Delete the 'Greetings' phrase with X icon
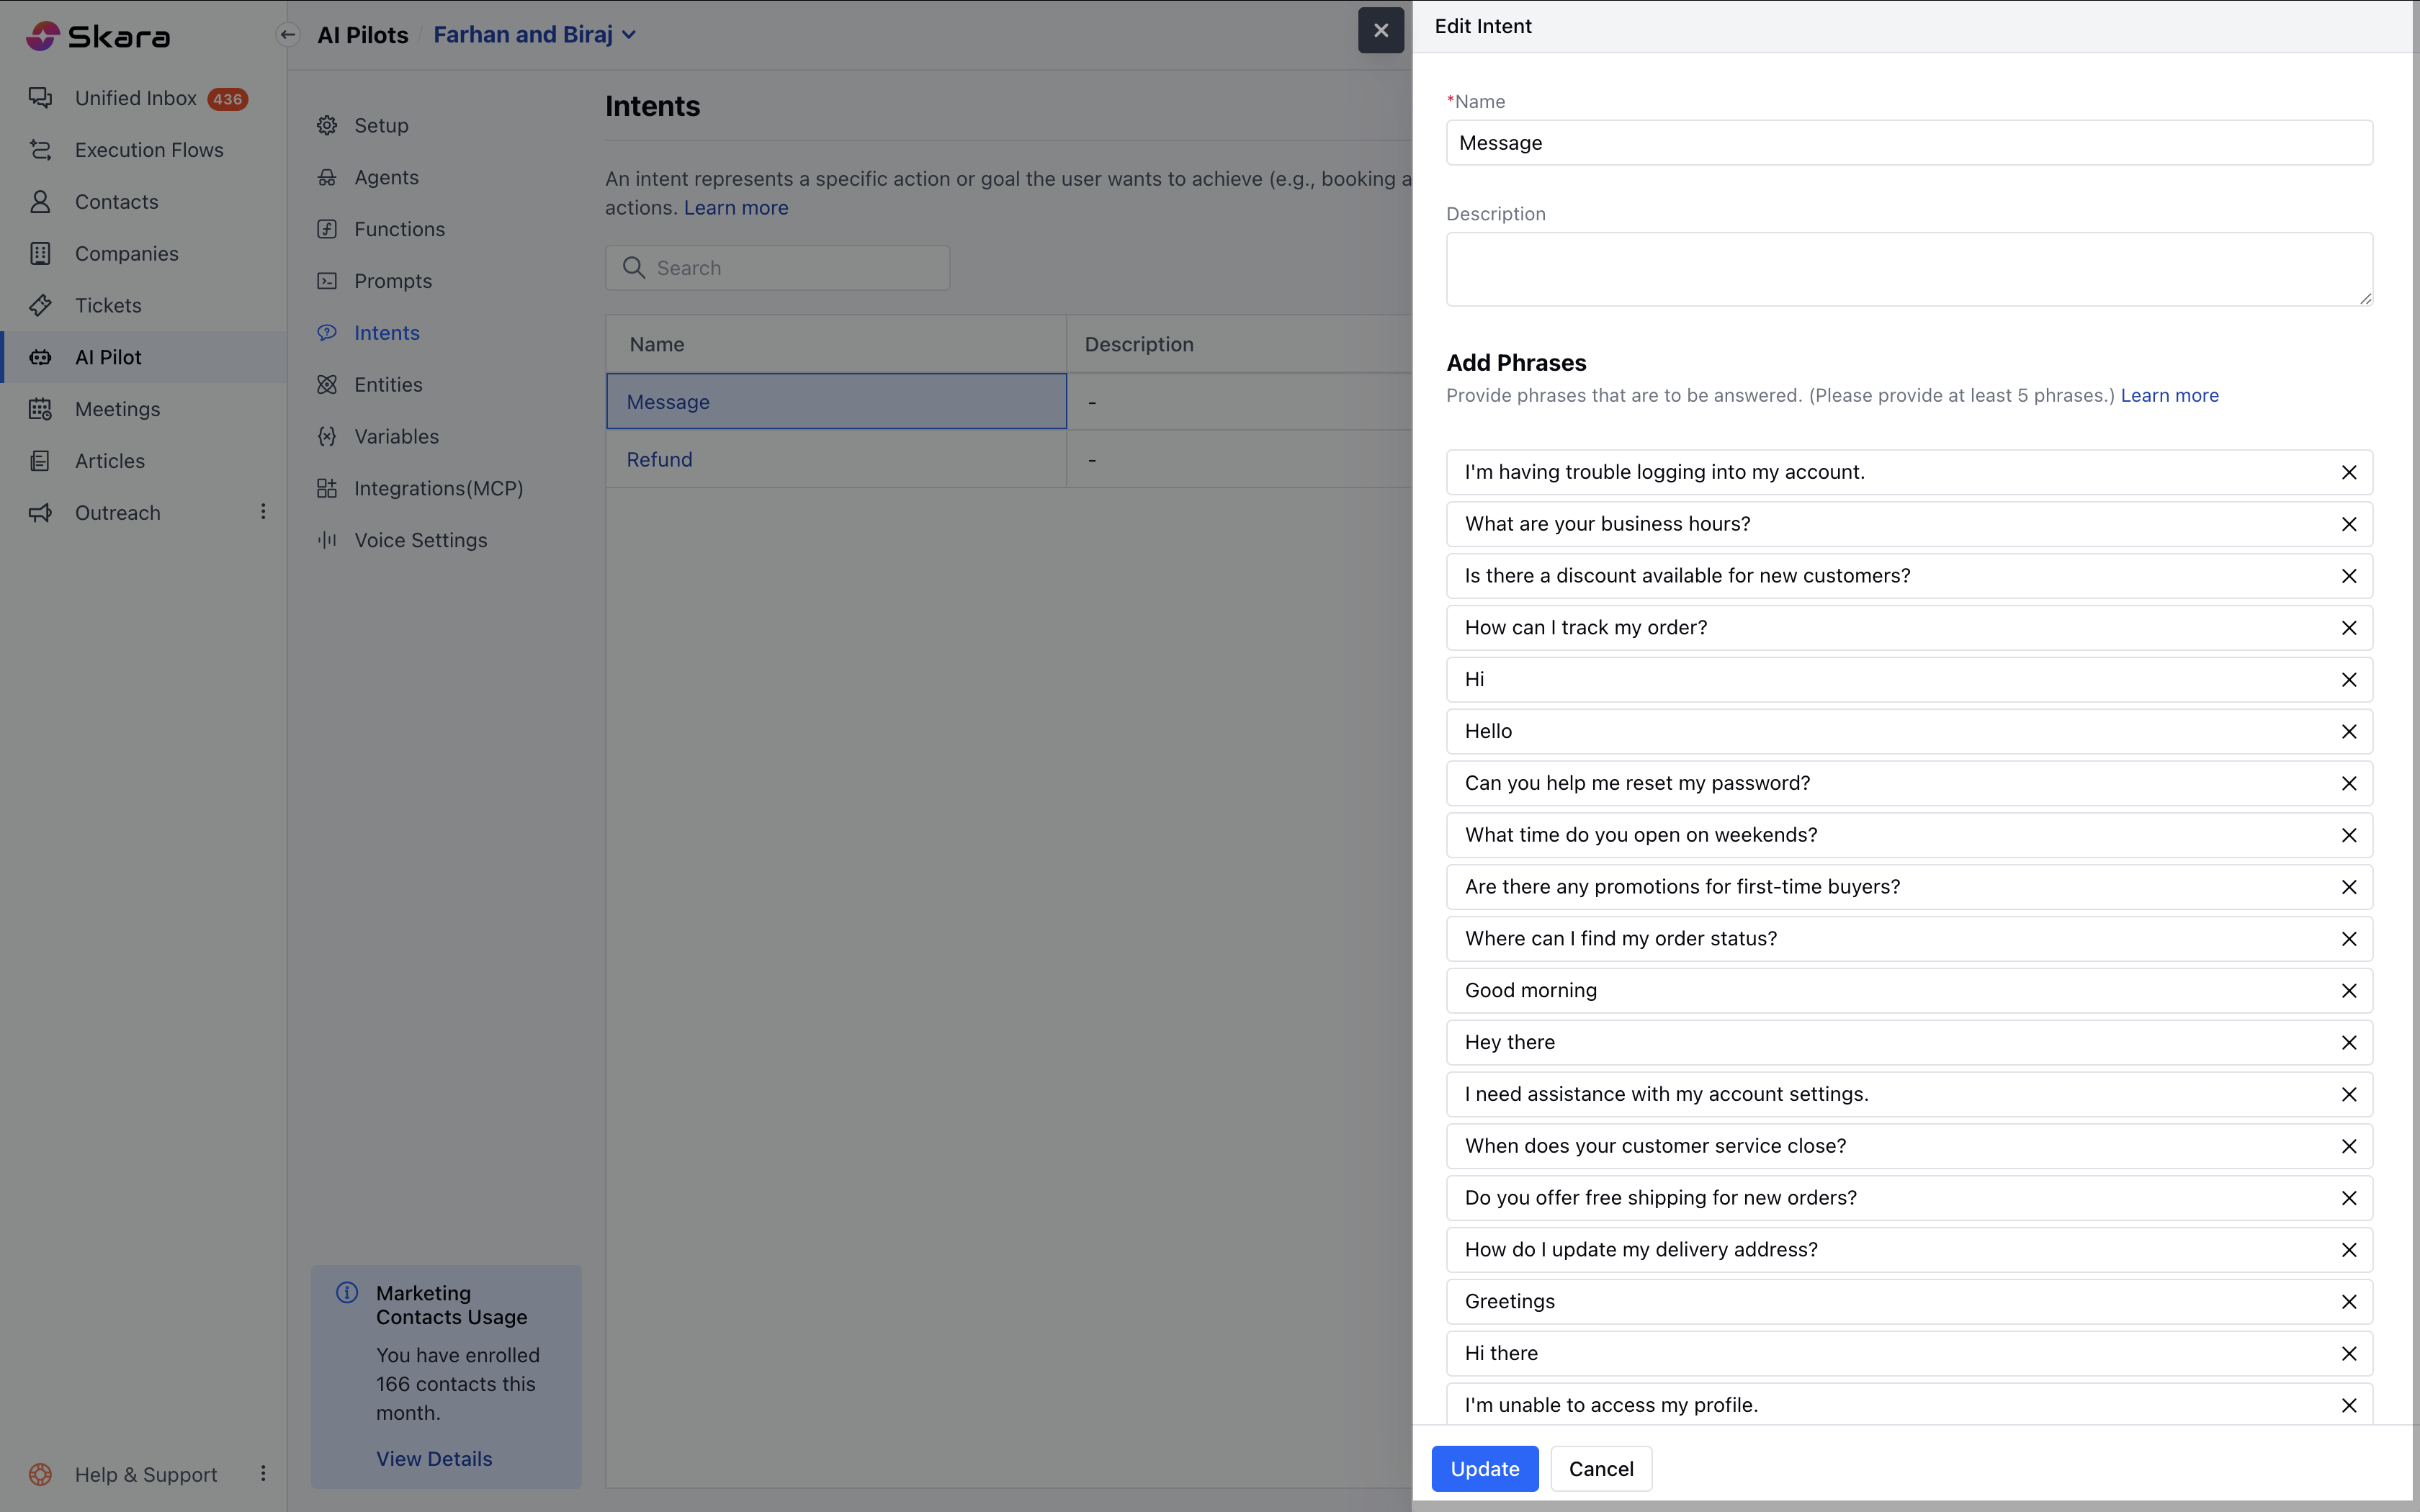This screenshot has height=1512, width=2420. (2348, 1302)
